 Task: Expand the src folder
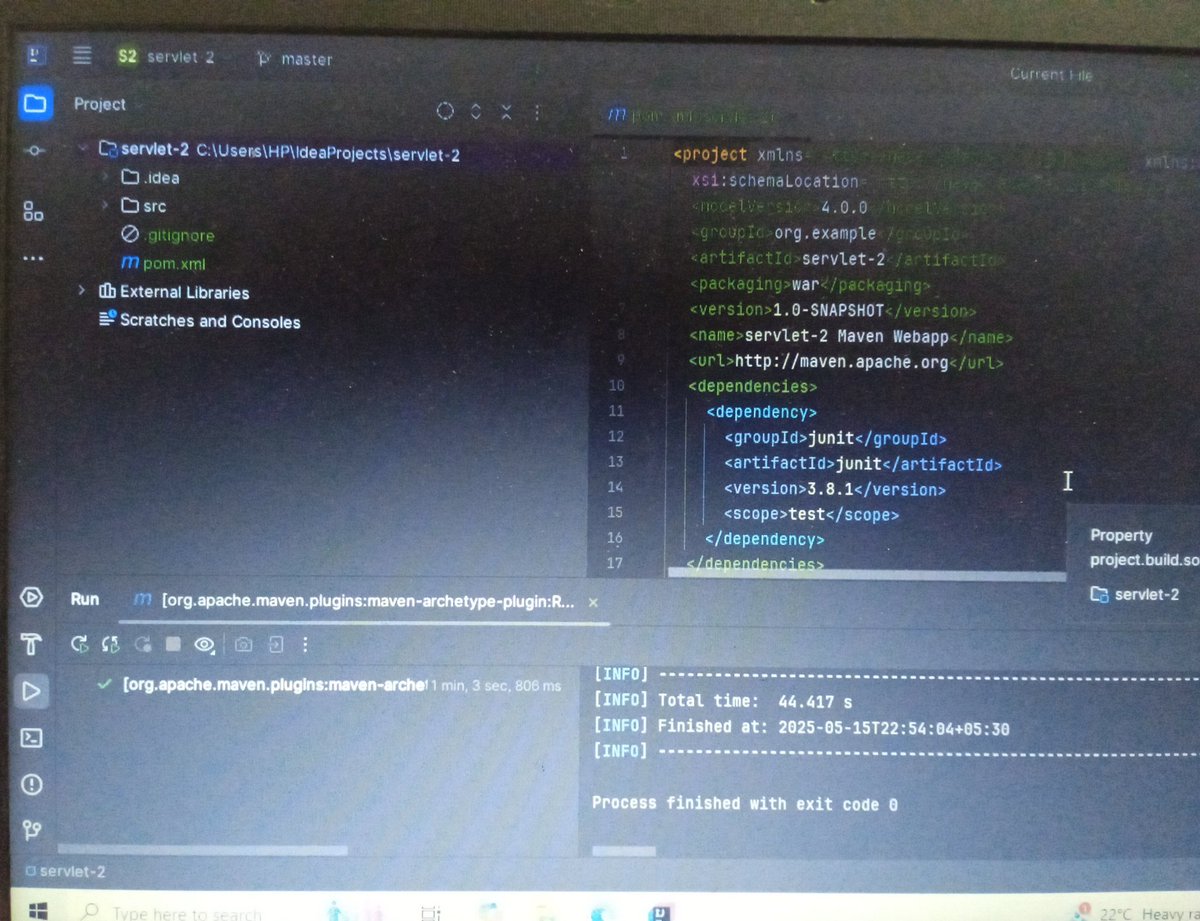point(105,205)
